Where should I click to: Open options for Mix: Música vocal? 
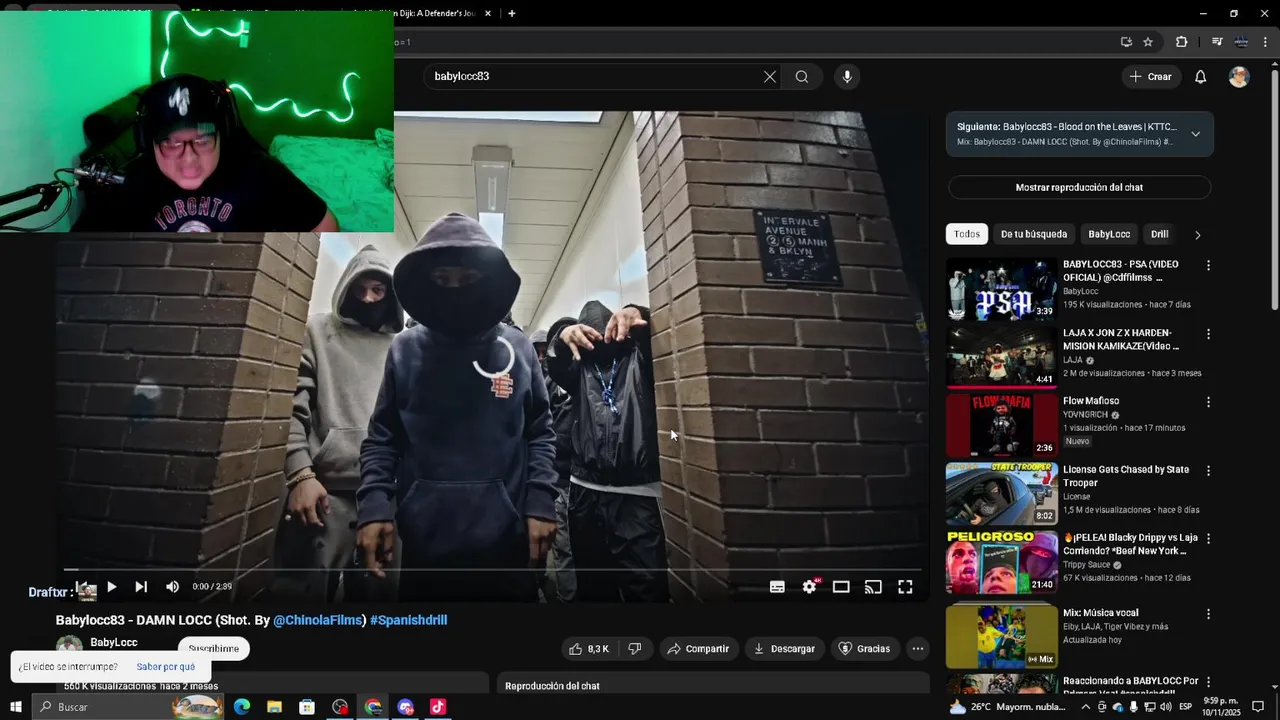1208,614
